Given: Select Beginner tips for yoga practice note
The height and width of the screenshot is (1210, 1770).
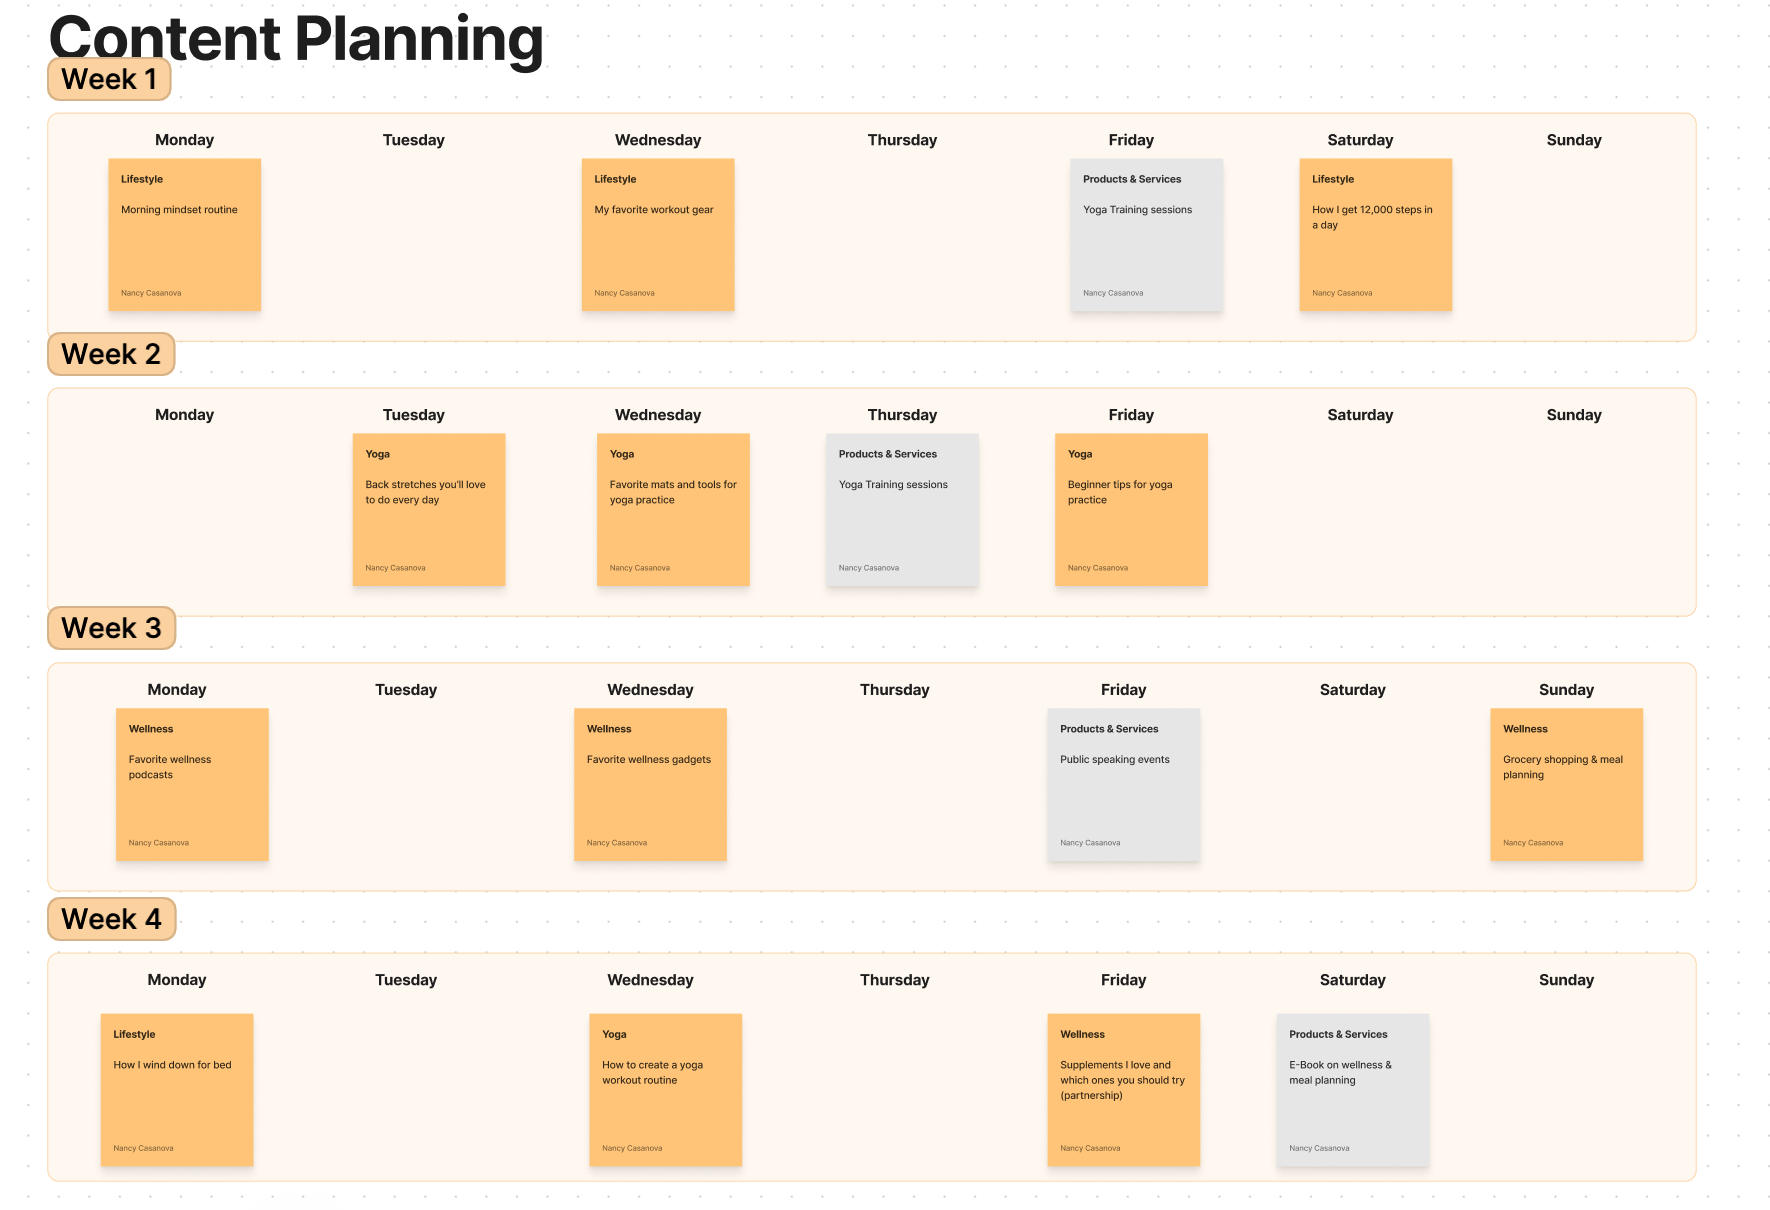Looking at the screenshot, I should (1131, 510).
